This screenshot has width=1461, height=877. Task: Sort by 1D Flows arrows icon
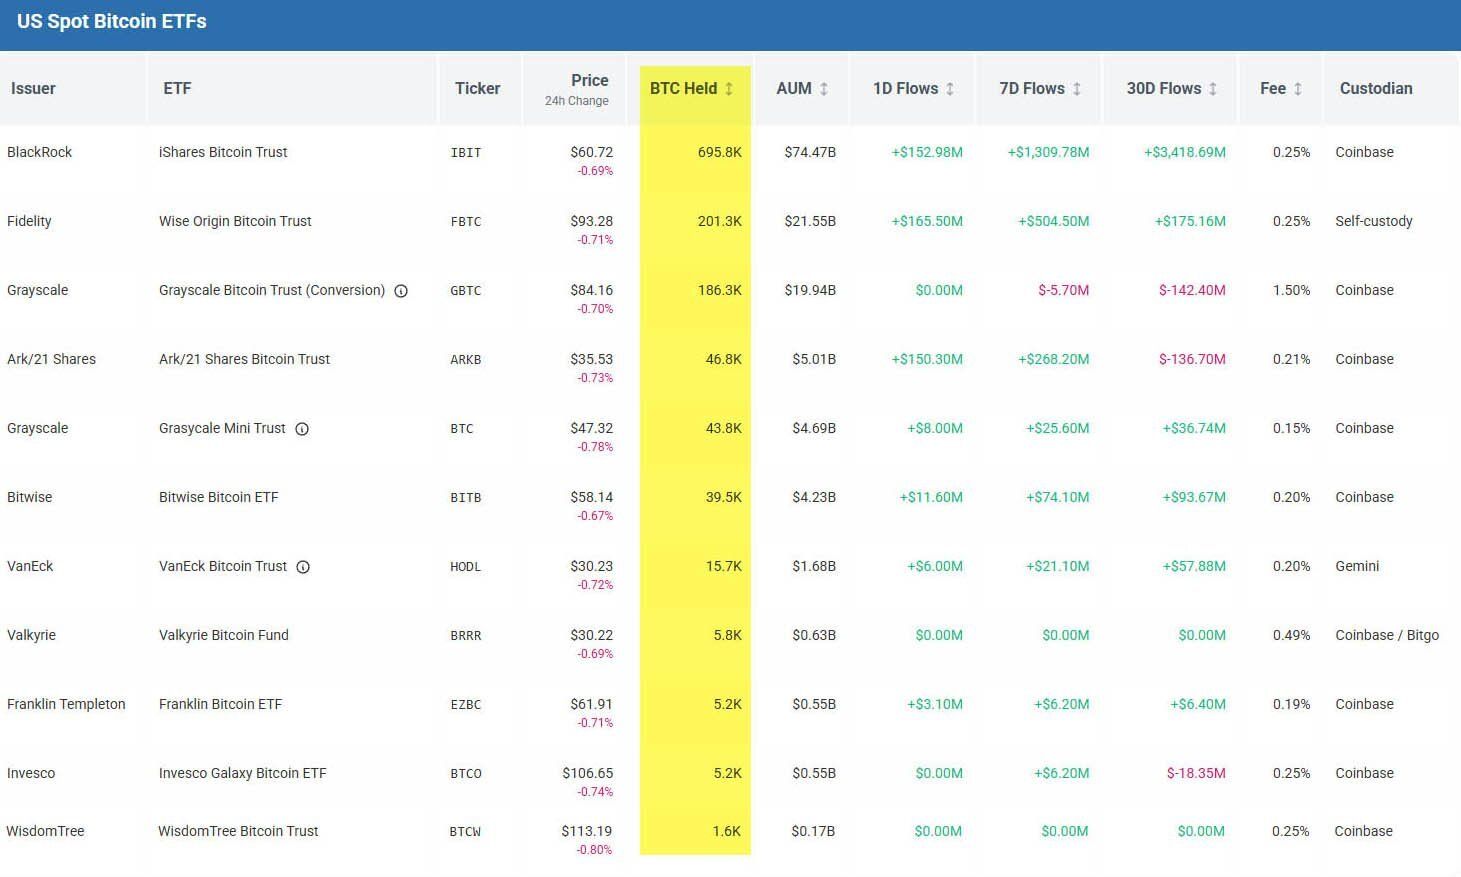pyautogui.click(x=950, y=89)
